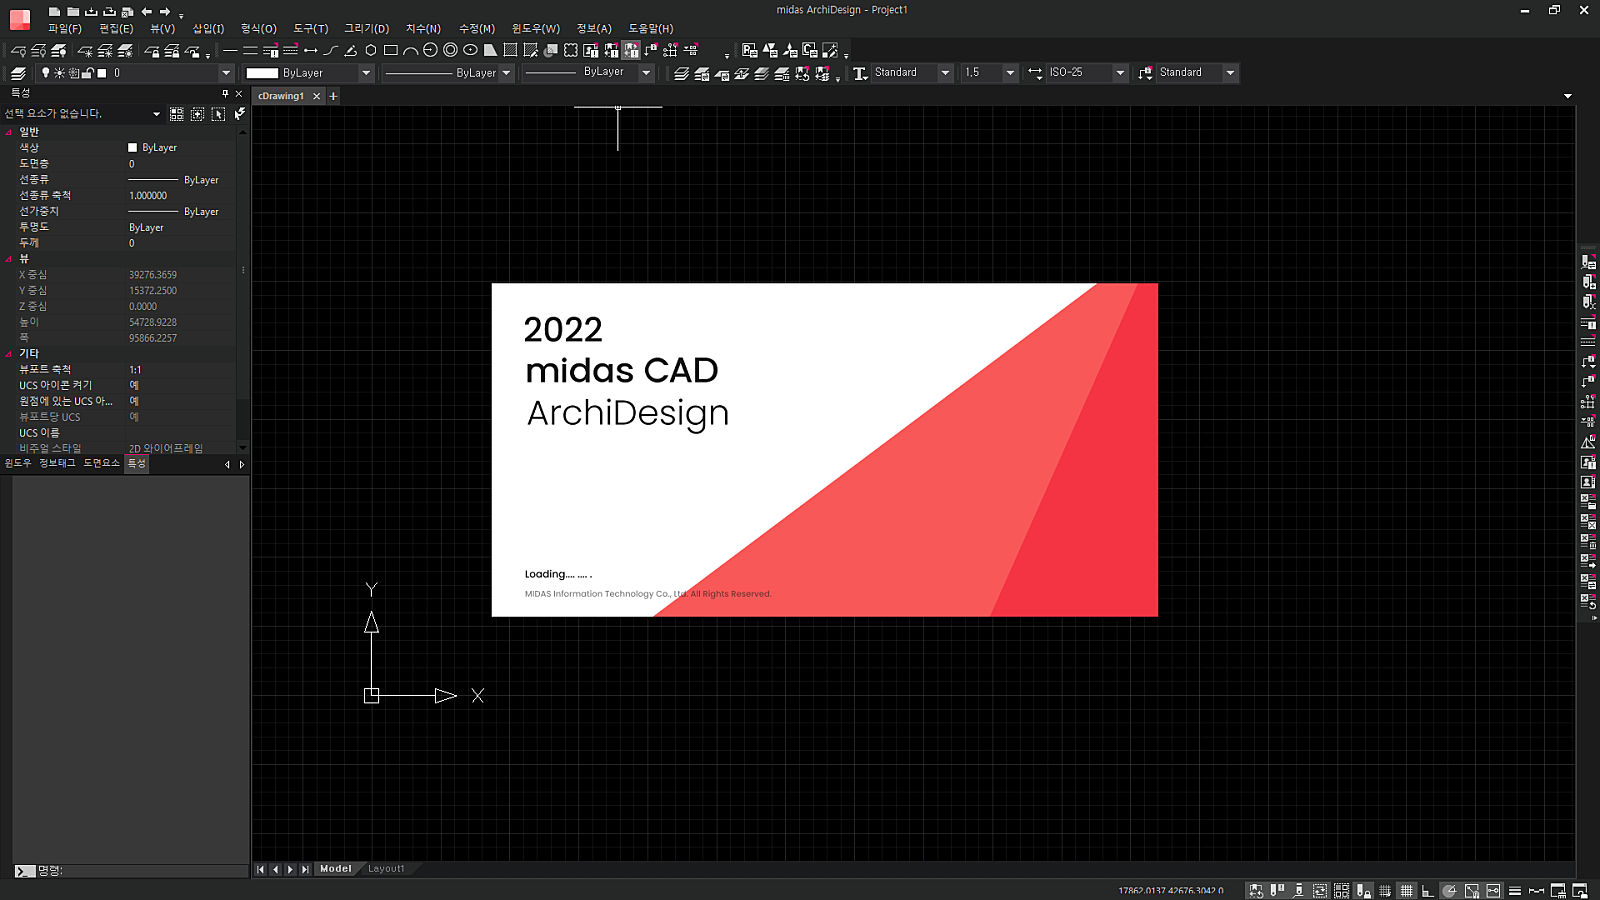
Task: Switch to the cDrawing1 document tab
Action: 281,96
